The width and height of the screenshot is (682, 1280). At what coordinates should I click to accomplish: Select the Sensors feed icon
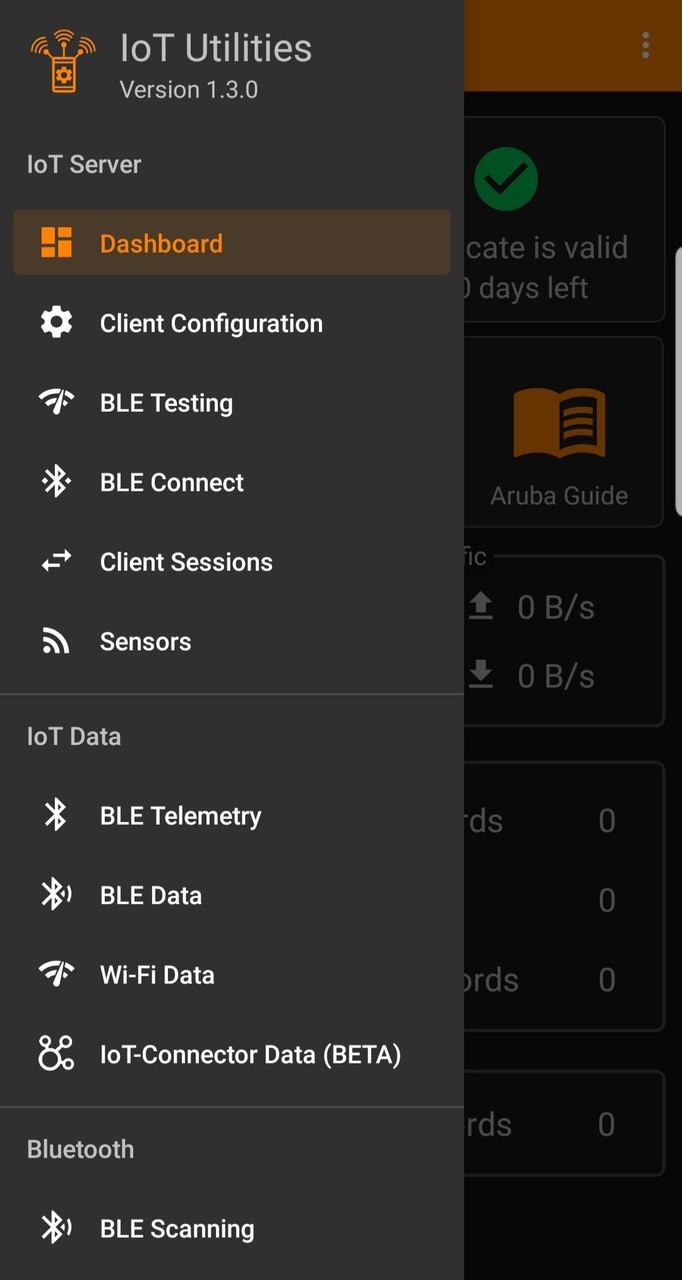pyautogui.click(x=56, y=641)
